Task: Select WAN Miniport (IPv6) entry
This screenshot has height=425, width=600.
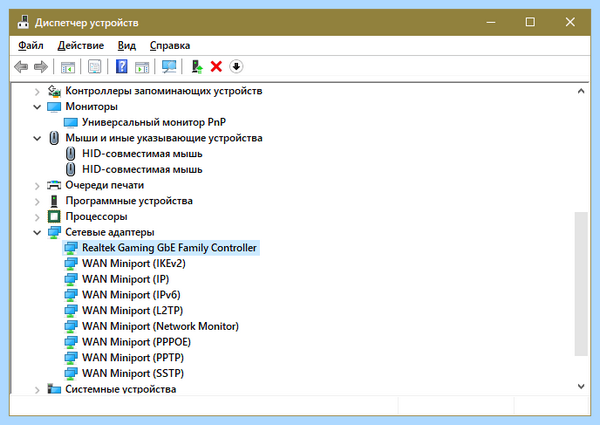Action: point(131,295)
